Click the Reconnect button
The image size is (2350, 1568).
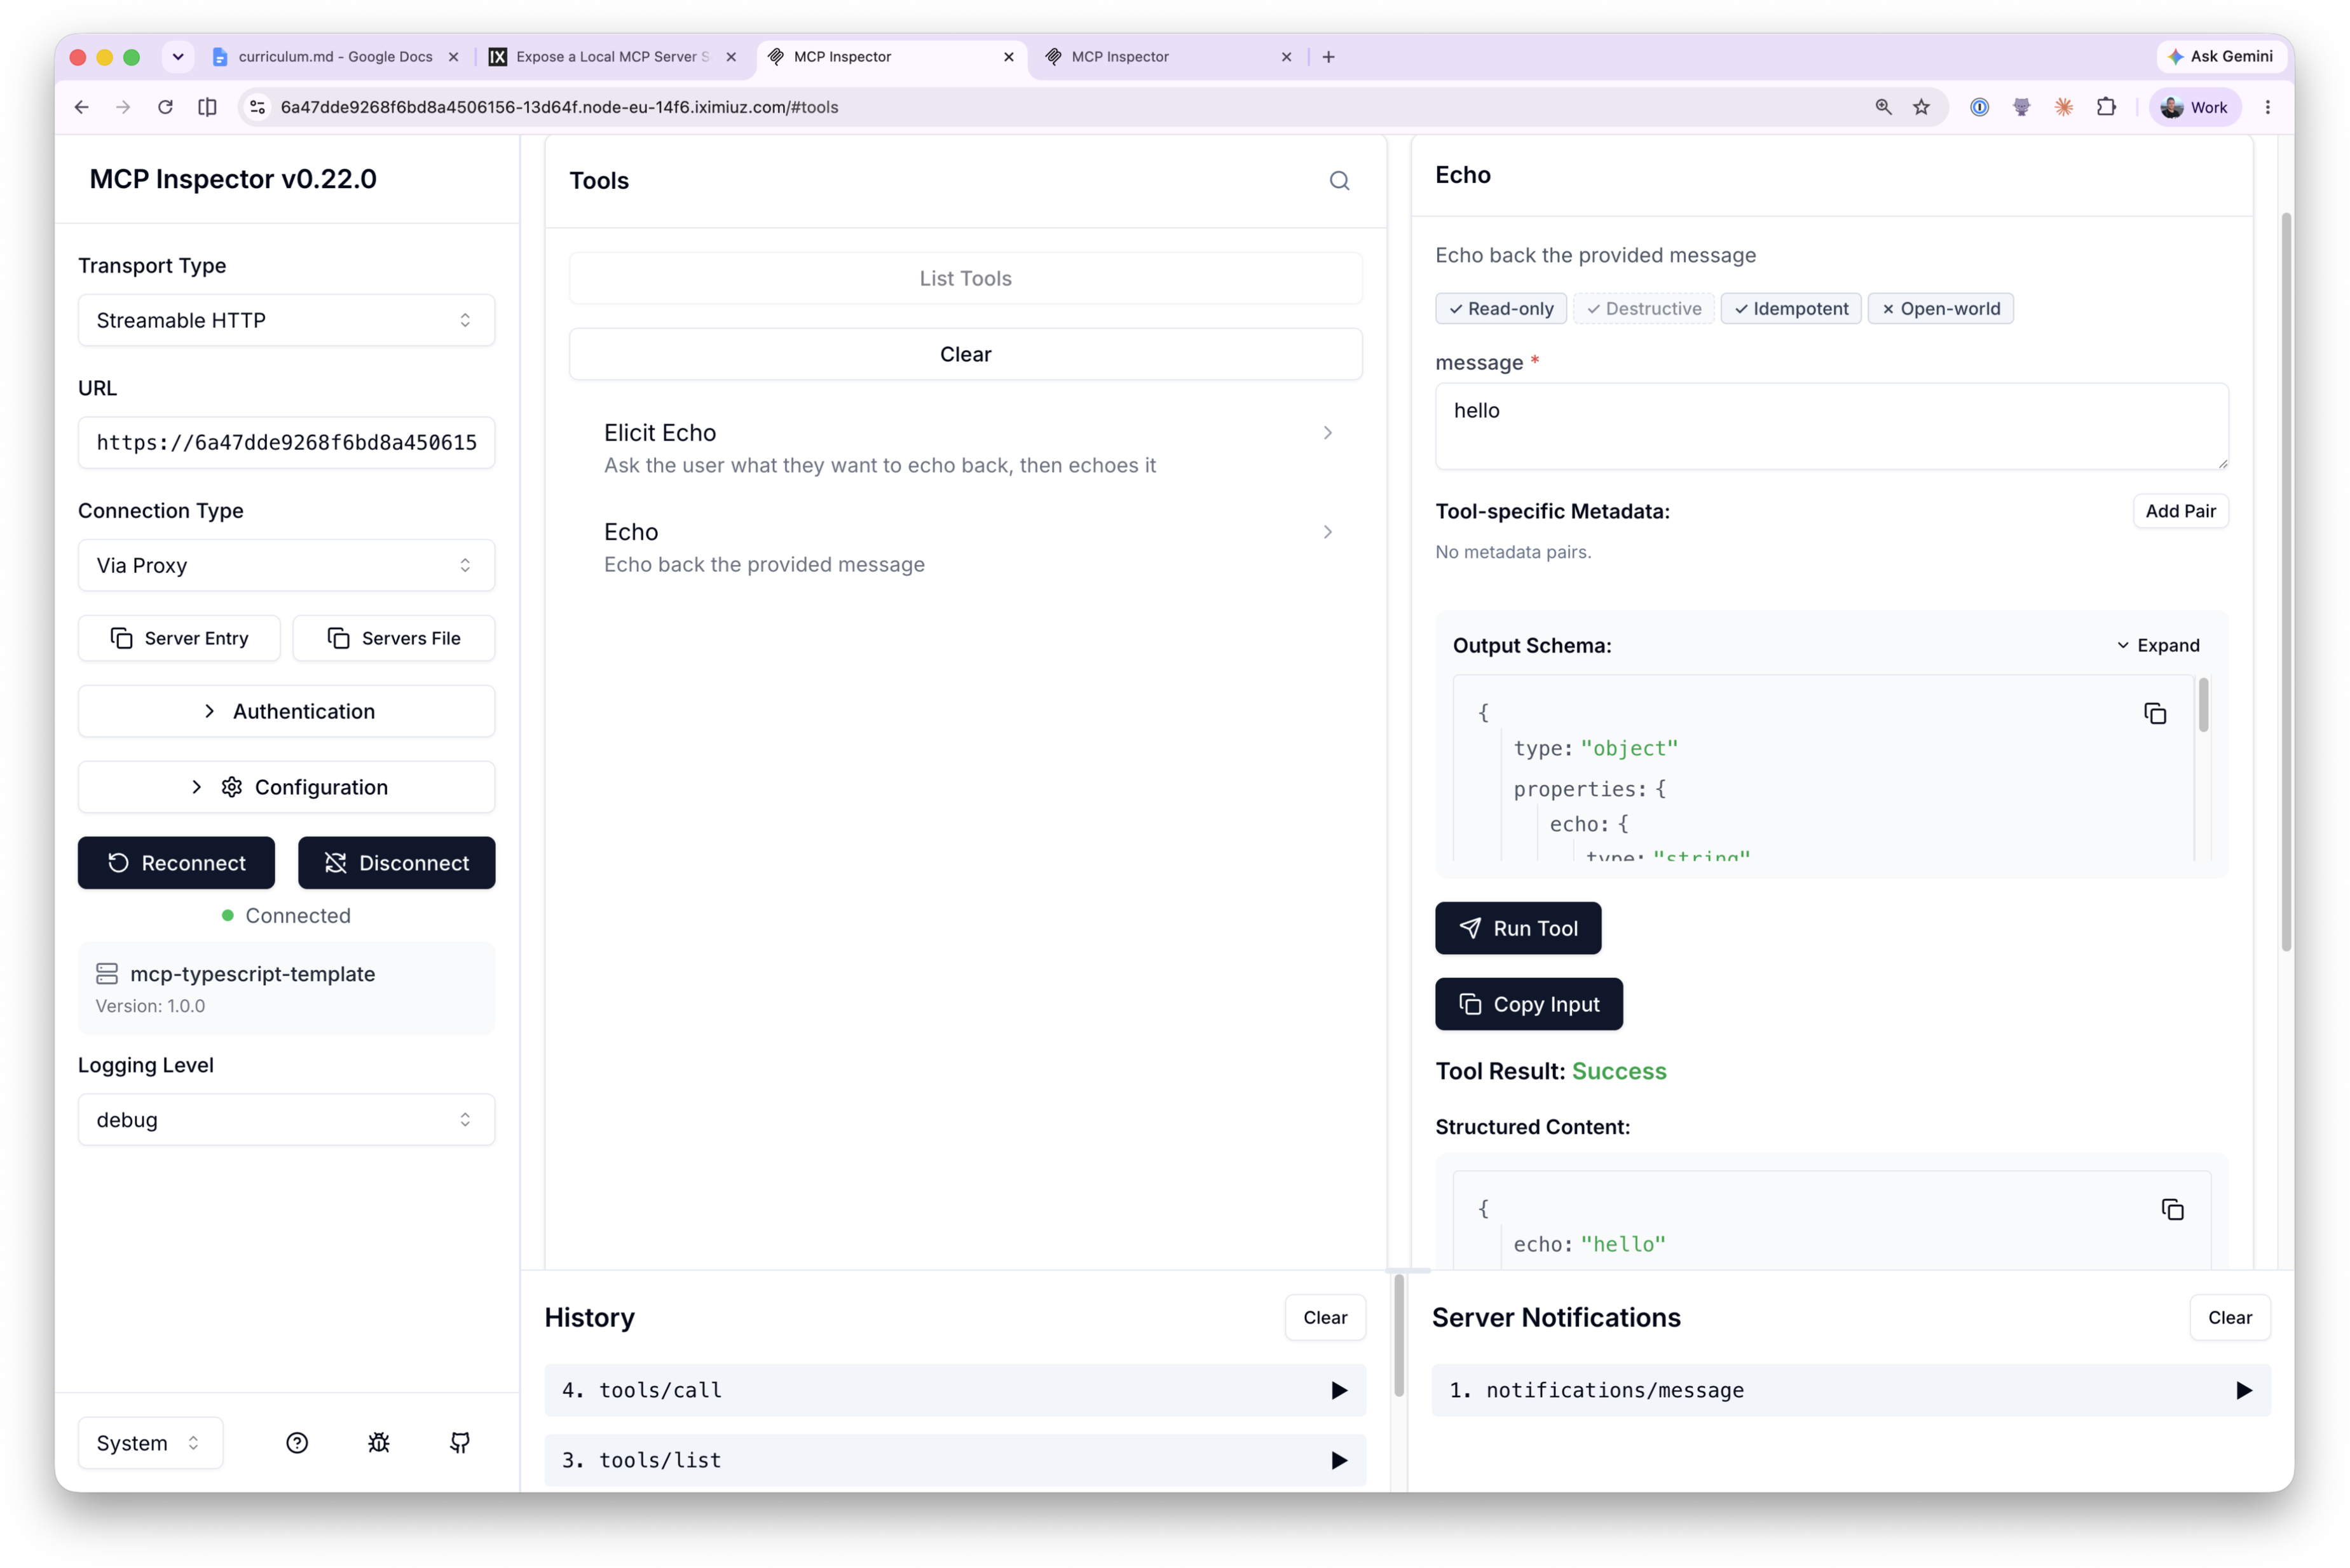click(x=176, y=862)
